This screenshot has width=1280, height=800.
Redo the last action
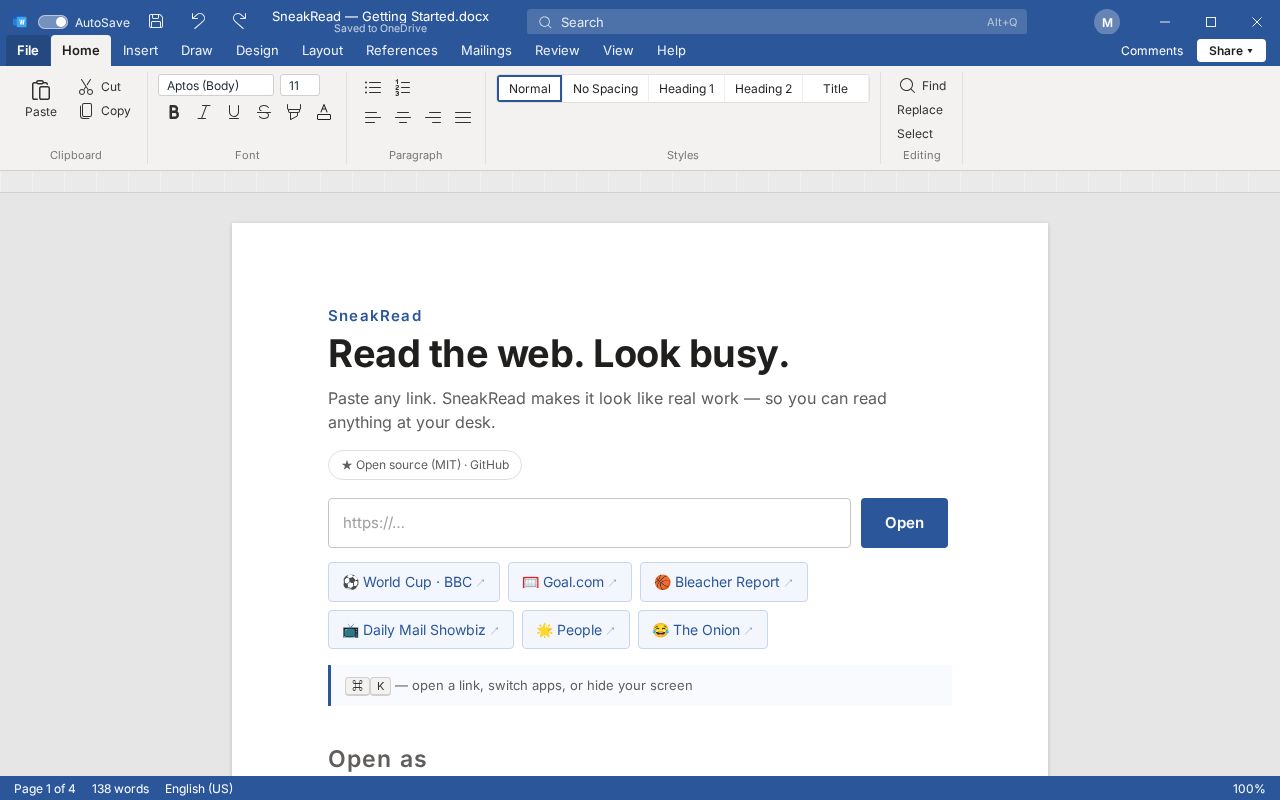[x=239, y=21]
